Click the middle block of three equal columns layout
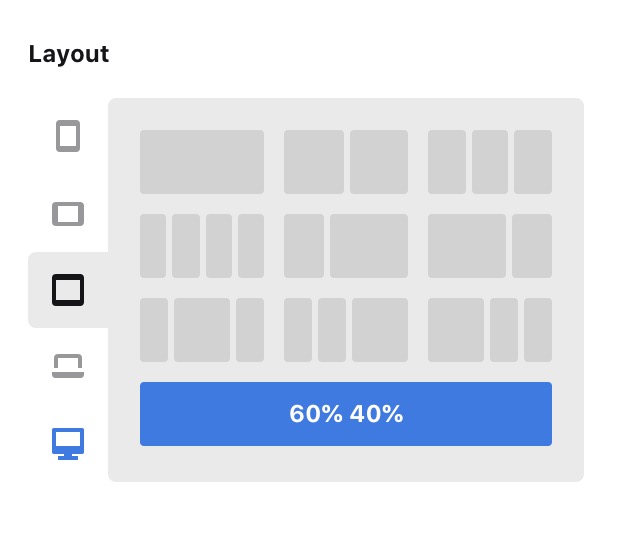622x536 pixels. click(490, 162)
